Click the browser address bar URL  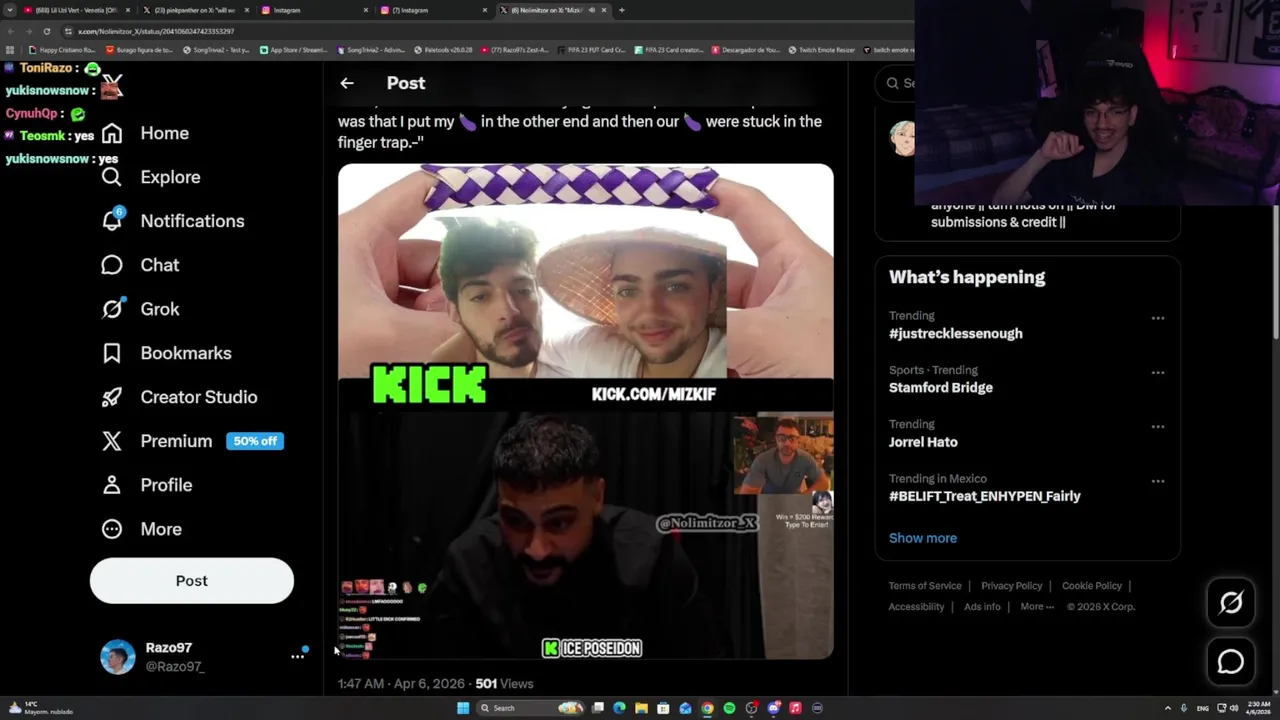[156, 31]
